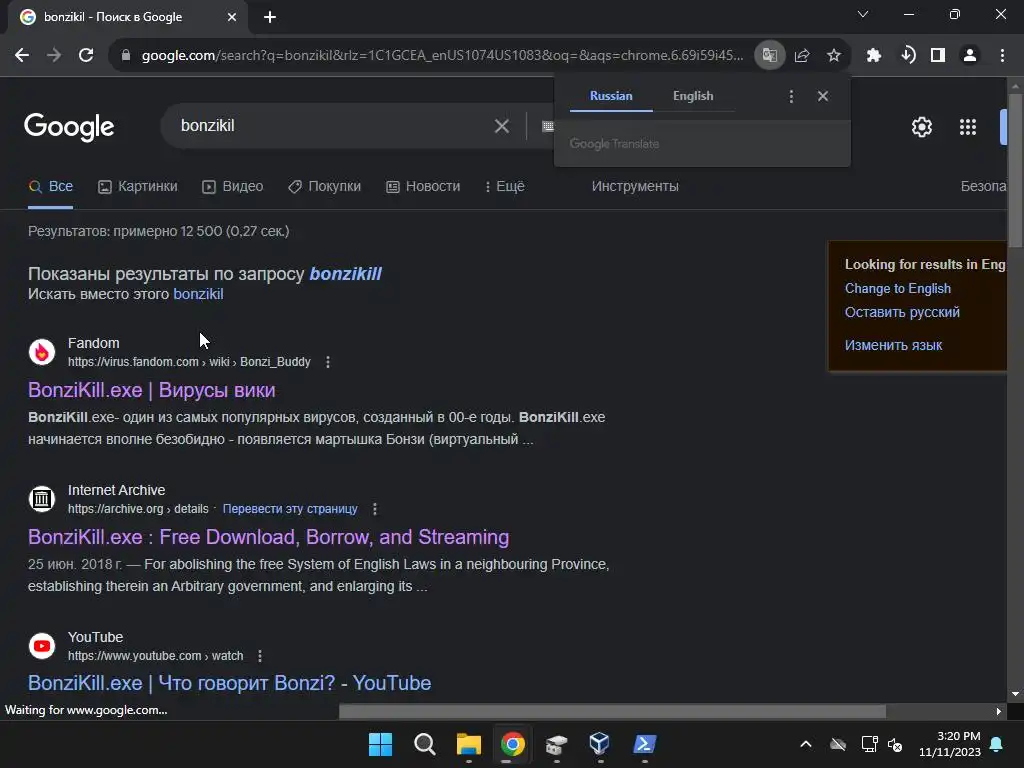This screenshot has height=768, width=1024.
Task: Open File Explorer from taskbar
Action: 469,744
